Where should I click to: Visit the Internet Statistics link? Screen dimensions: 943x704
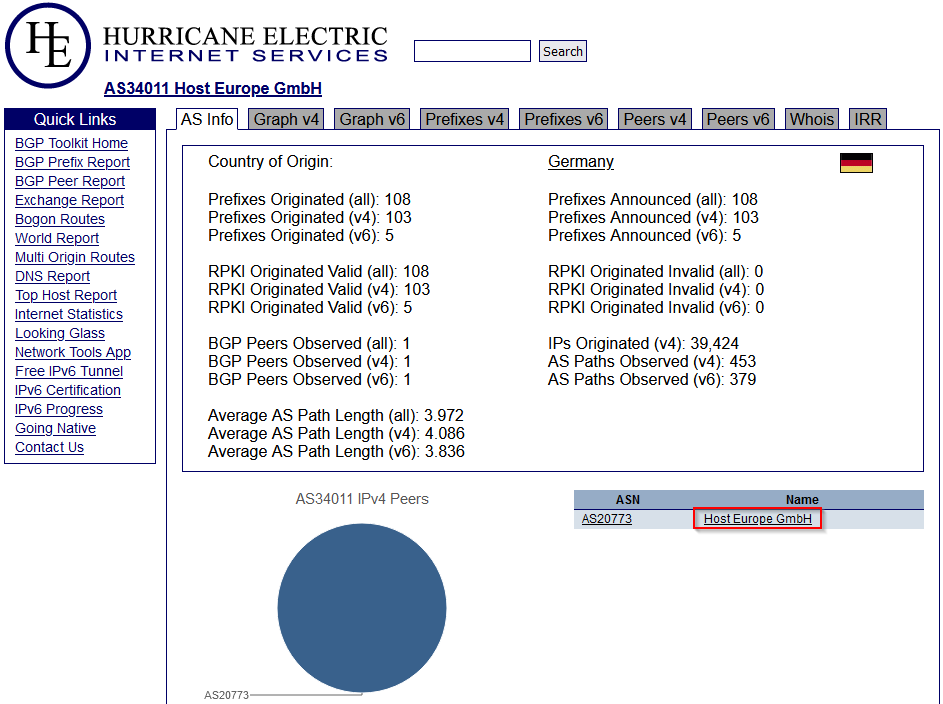[x=69, y=314]
